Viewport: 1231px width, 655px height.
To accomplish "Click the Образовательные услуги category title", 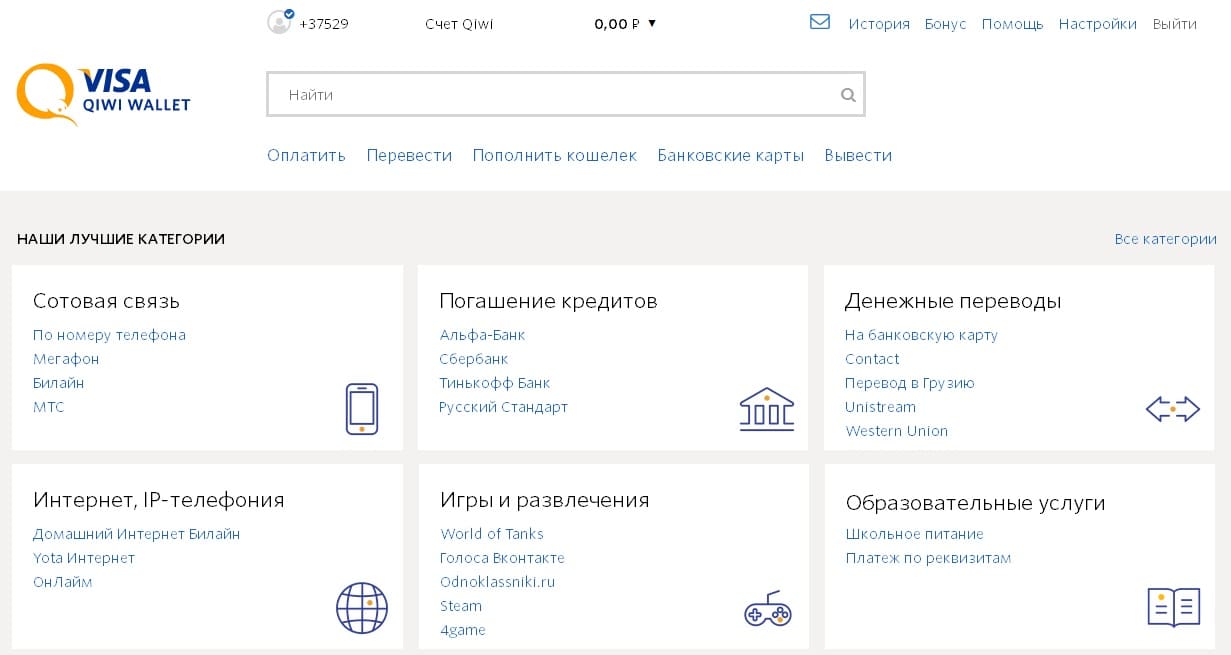I will click(x=976, y=503).
